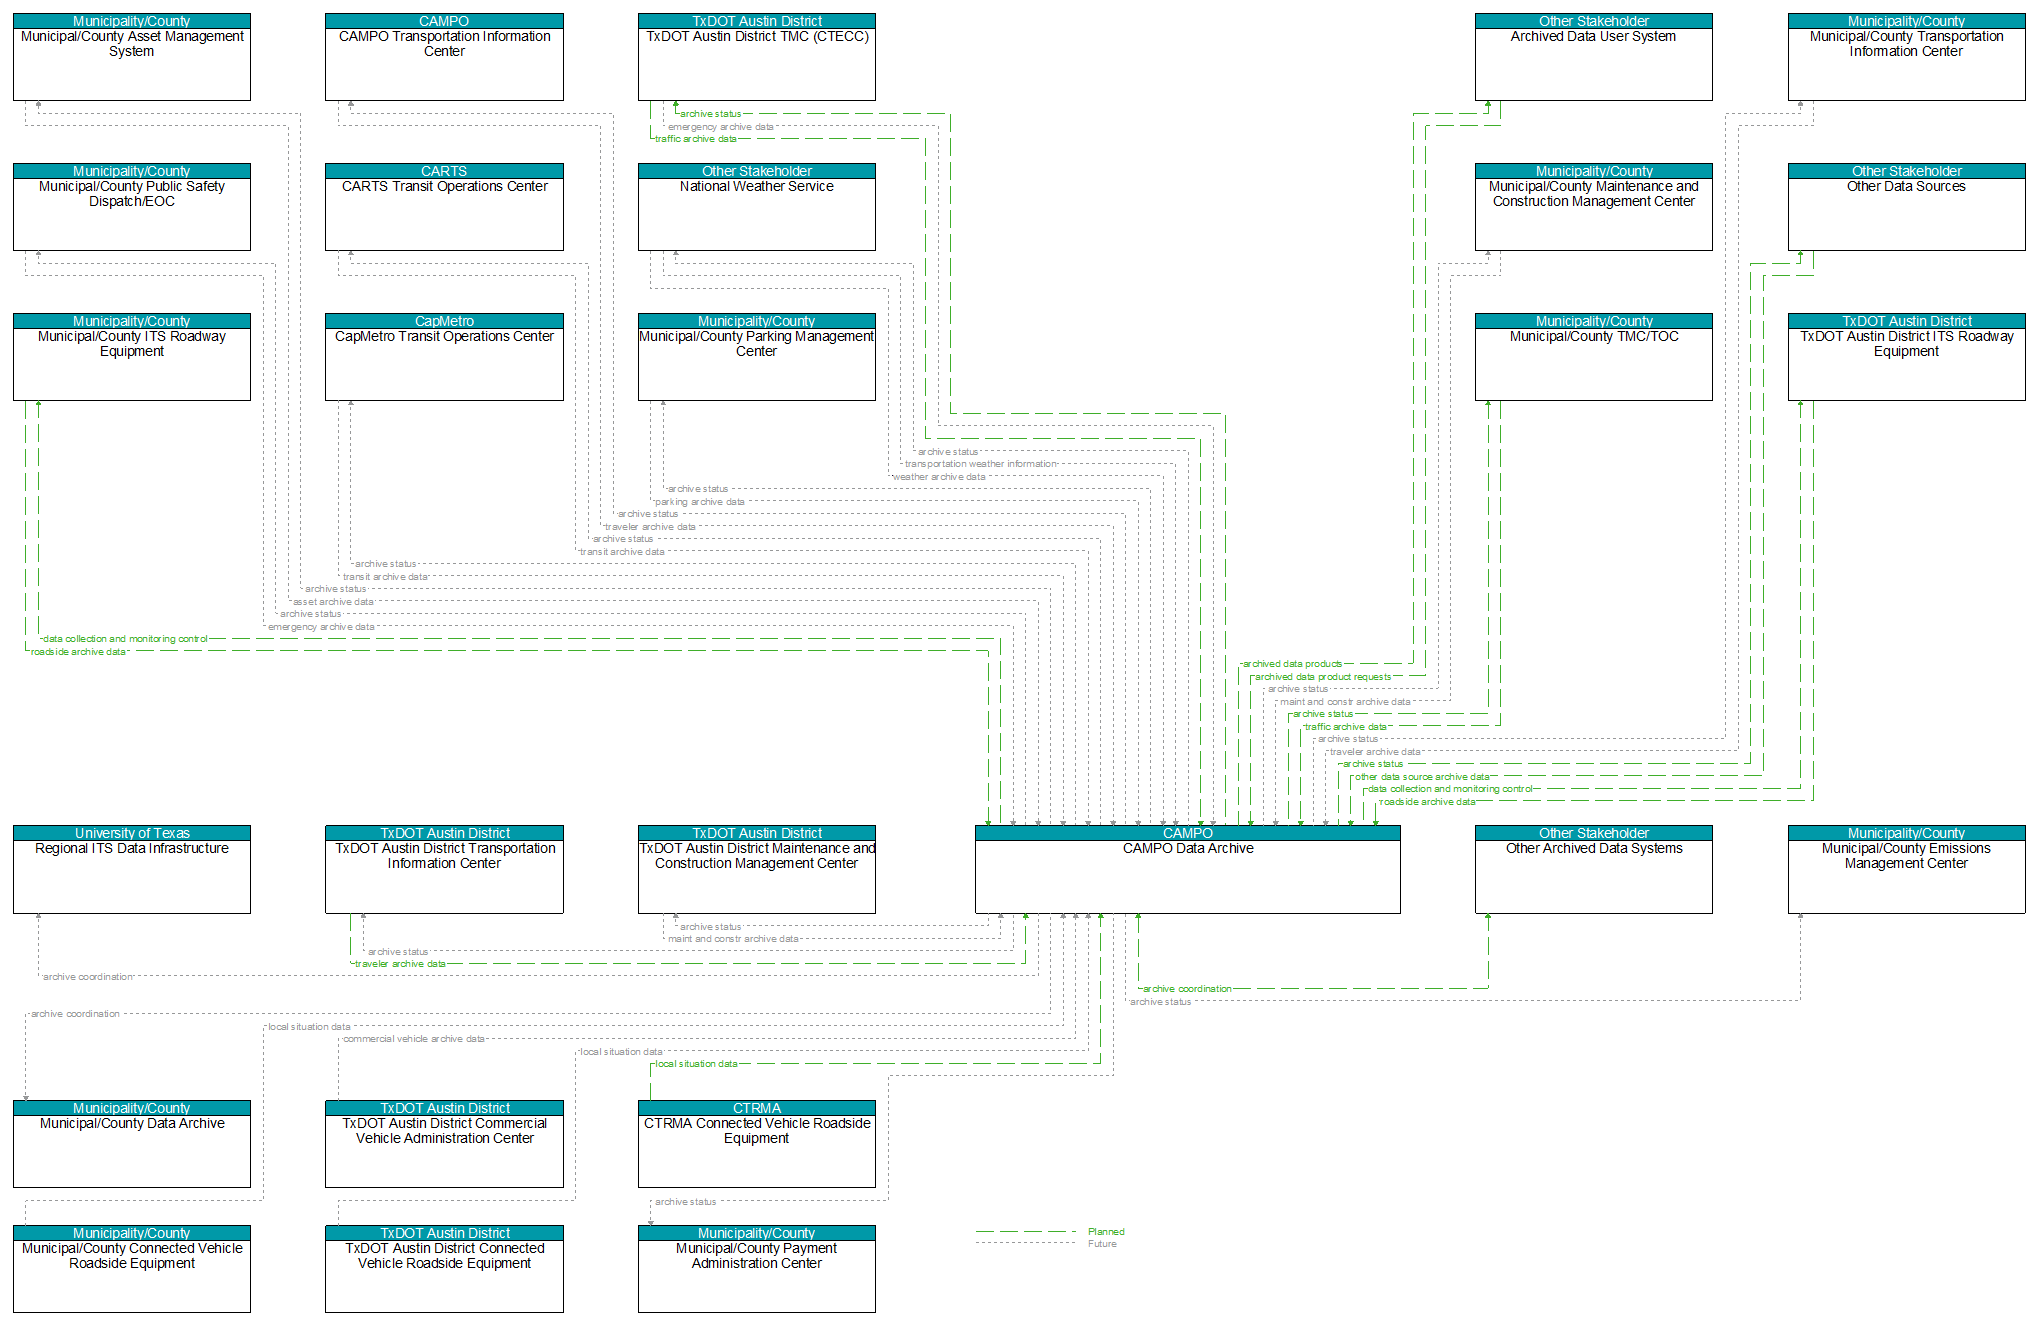Select Municipal/County Payment Administration Center box
Viewport: 2036px width, 1326px height.
(757, 1269)
